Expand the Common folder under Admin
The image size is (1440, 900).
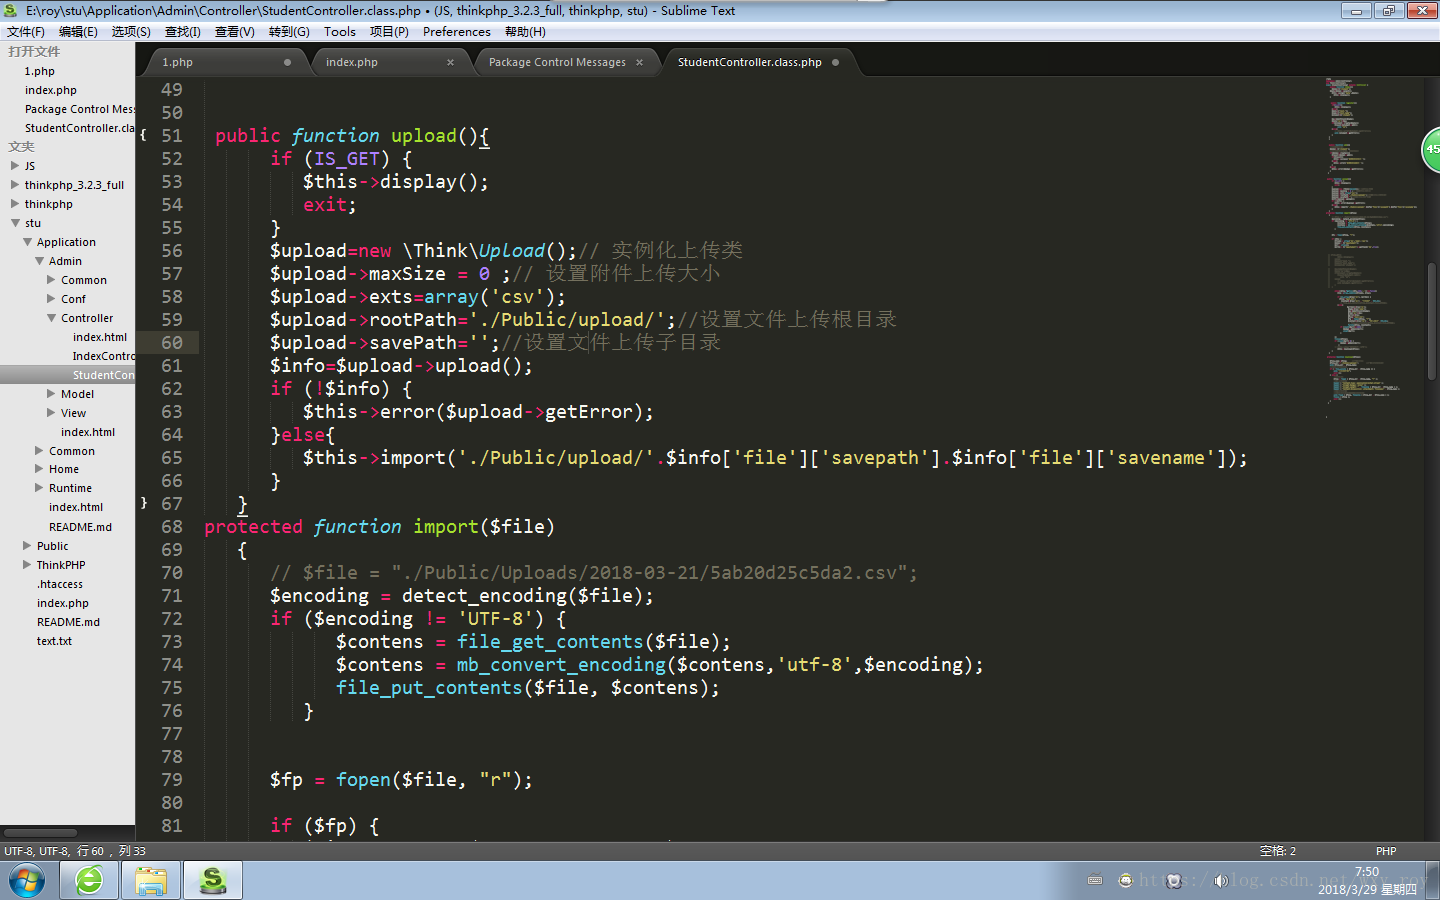click(x=51, y=280)
